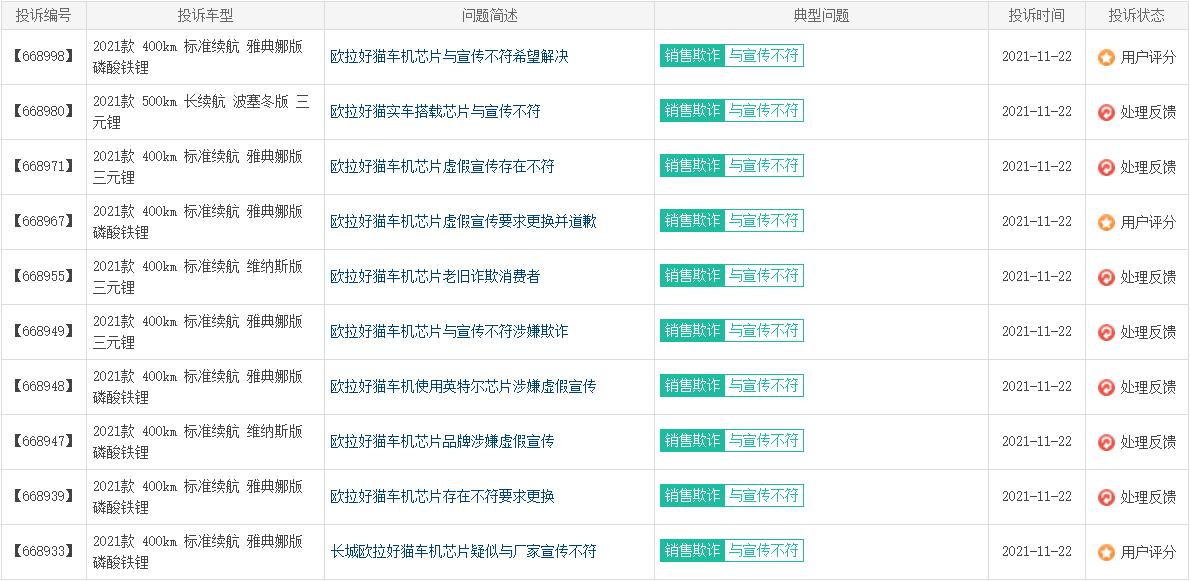The height and width of the screenshot is (581, 1190).
Task: Click the red 处理反馈 icon for complaint 668980
Action: coord(1106,112)
